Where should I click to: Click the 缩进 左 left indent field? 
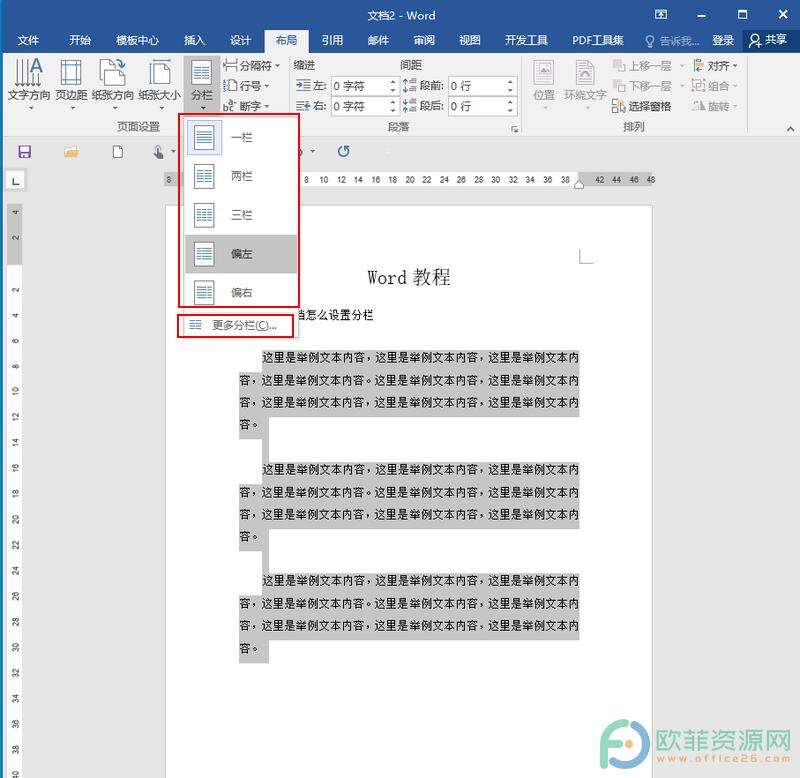click(360, 86)
